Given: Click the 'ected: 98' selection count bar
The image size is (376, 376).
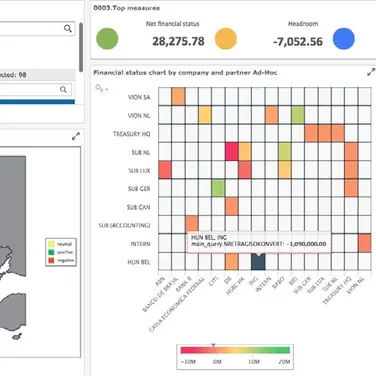Looking at the screenshot, I should [x=37, y=75].
